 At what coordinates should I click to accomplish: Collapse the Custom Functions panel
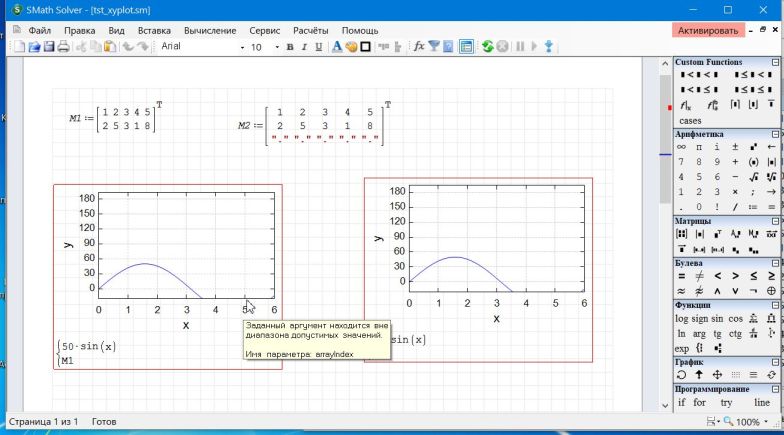tap(774, 62)
